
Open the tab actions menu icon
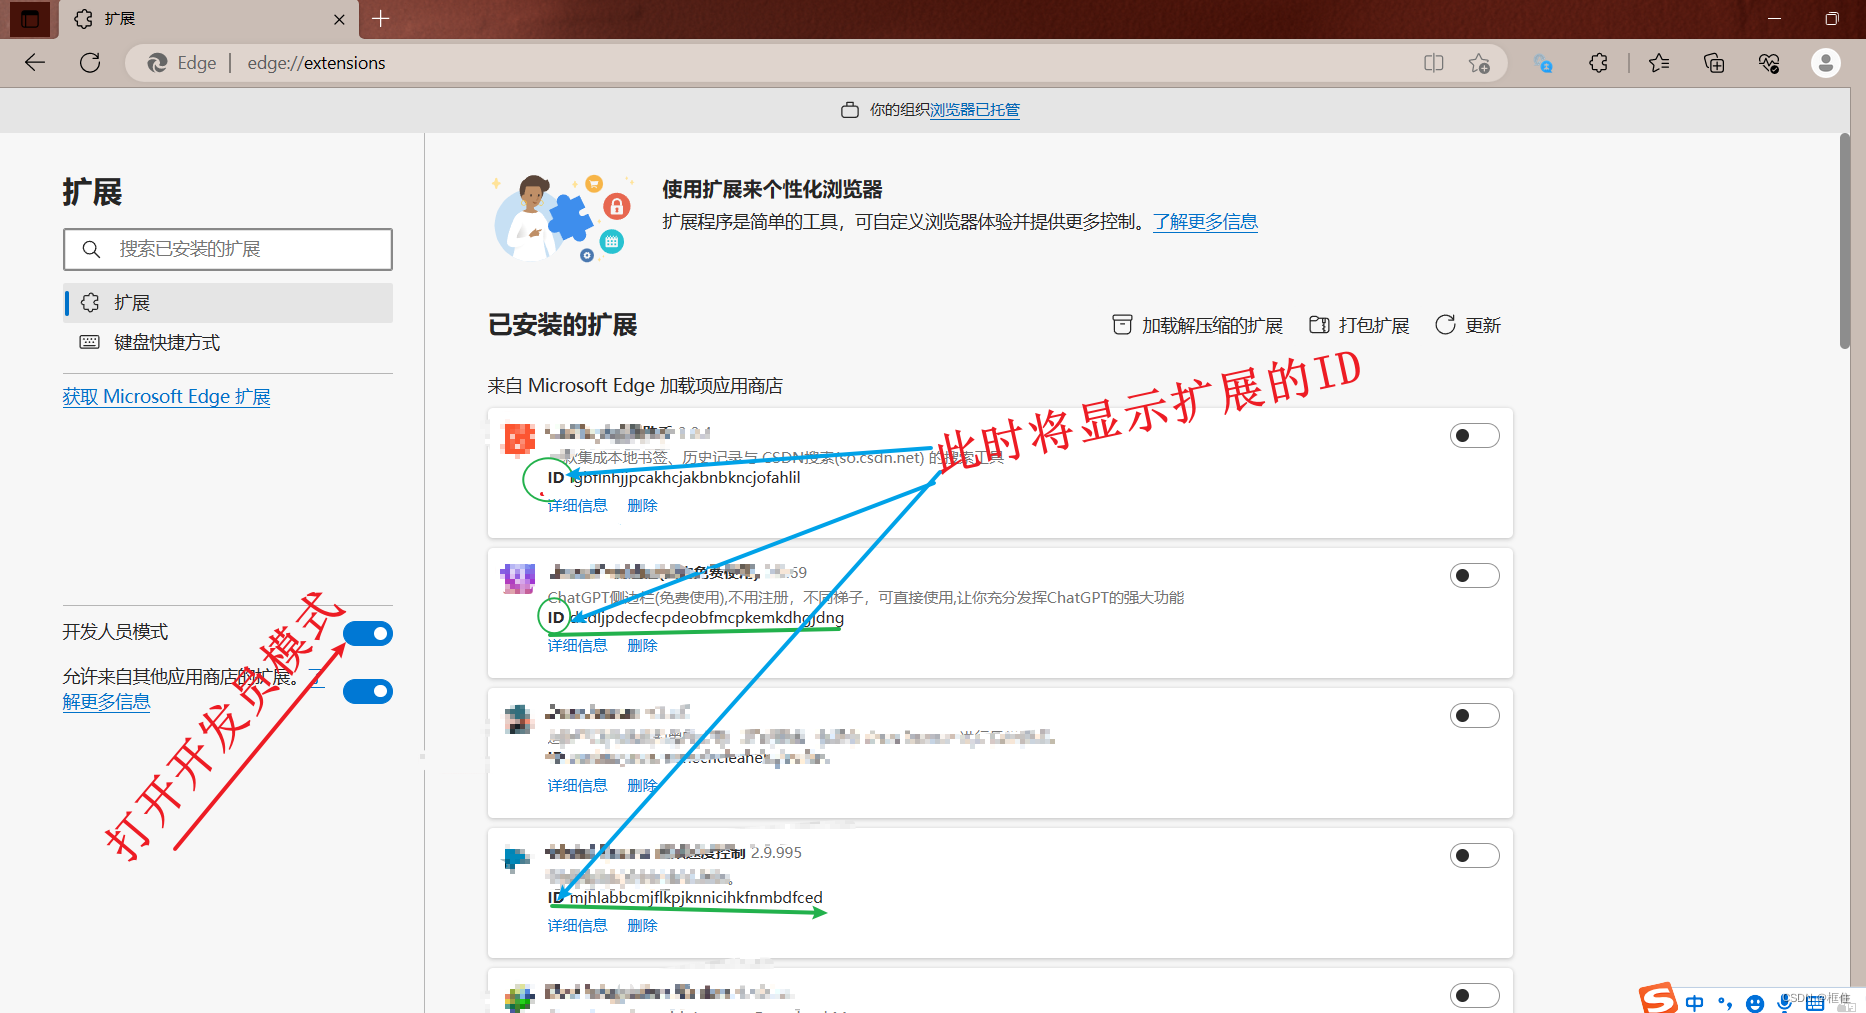(x=30, y=19)
